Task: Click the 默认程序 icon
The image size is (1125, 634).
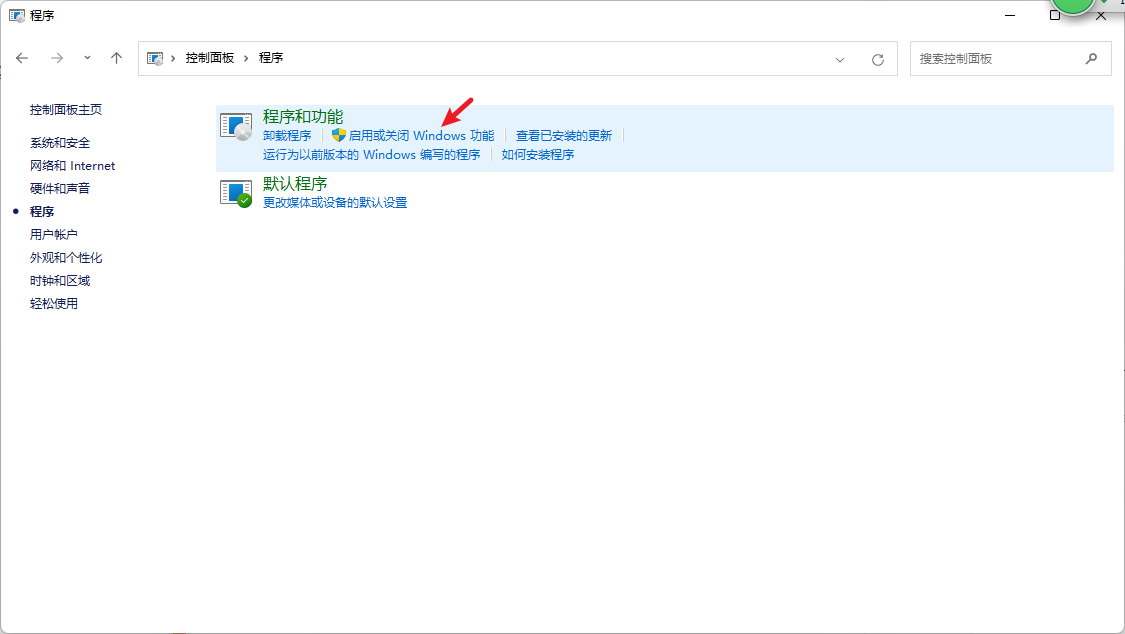Action: pyautogui.click(x=236, y=194)
